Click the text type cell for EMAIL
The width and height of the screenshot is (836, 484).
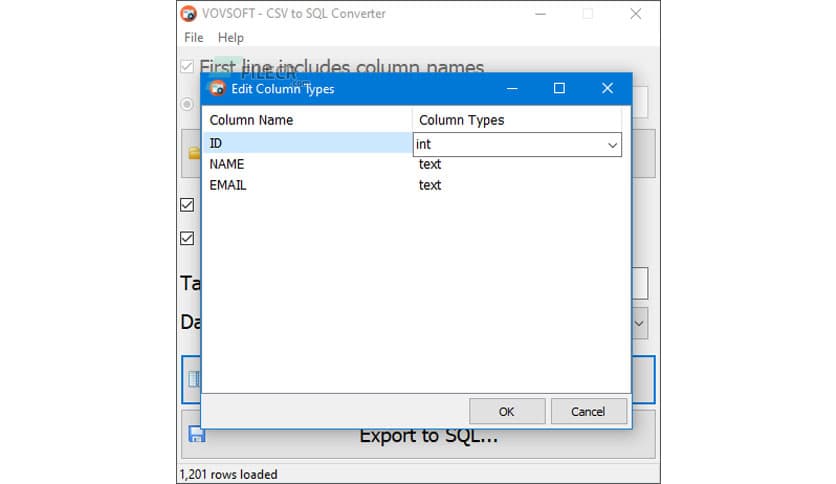(x=430, y=185)
